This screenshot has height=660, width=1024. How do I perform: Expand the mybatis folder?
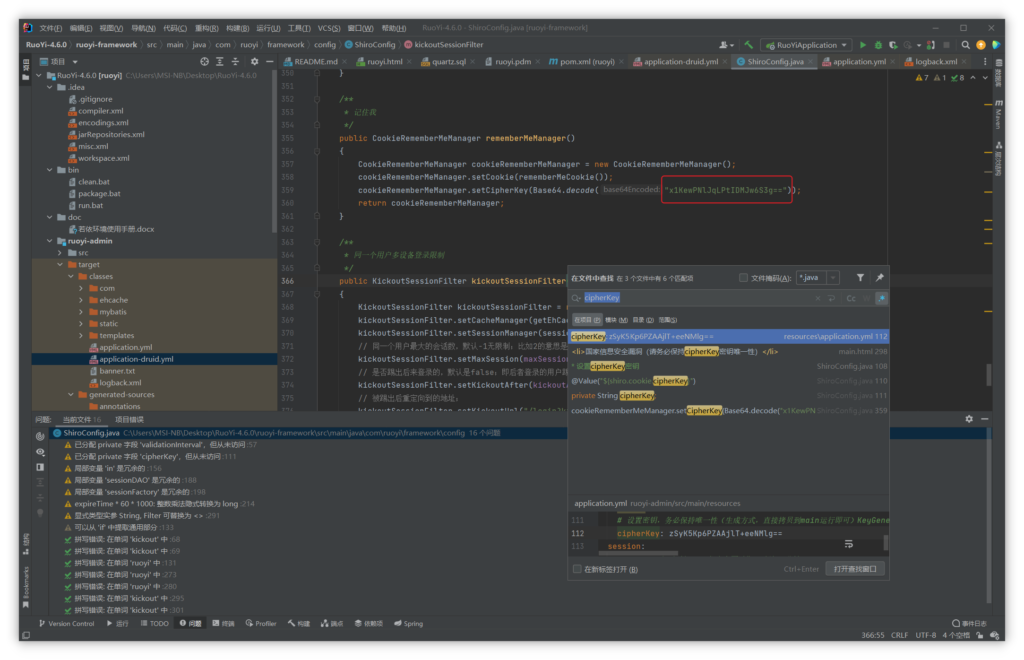tap(81, 312)
